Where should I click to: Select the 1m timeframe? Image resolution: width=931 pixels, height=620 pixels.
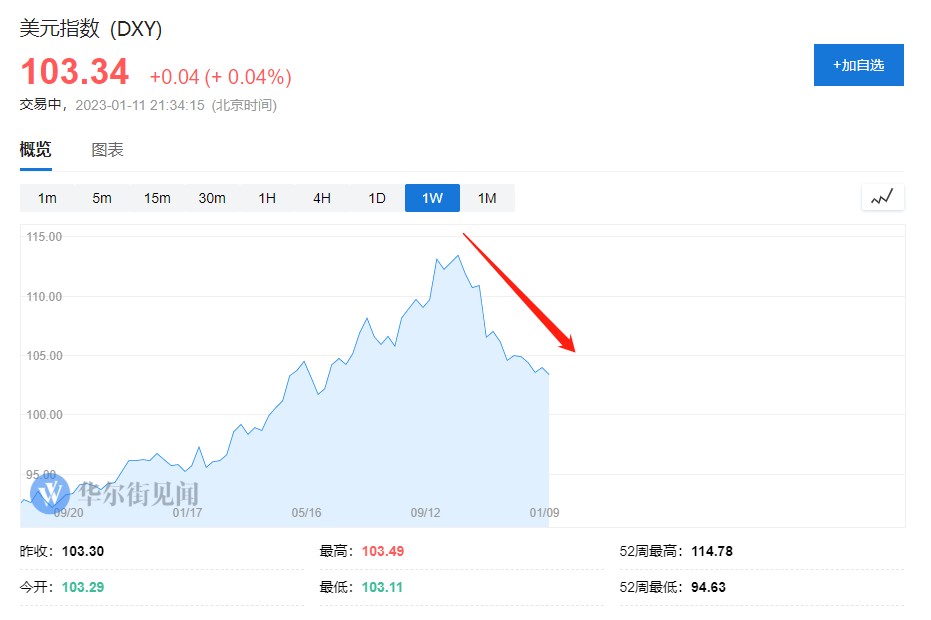pos(47,198)
